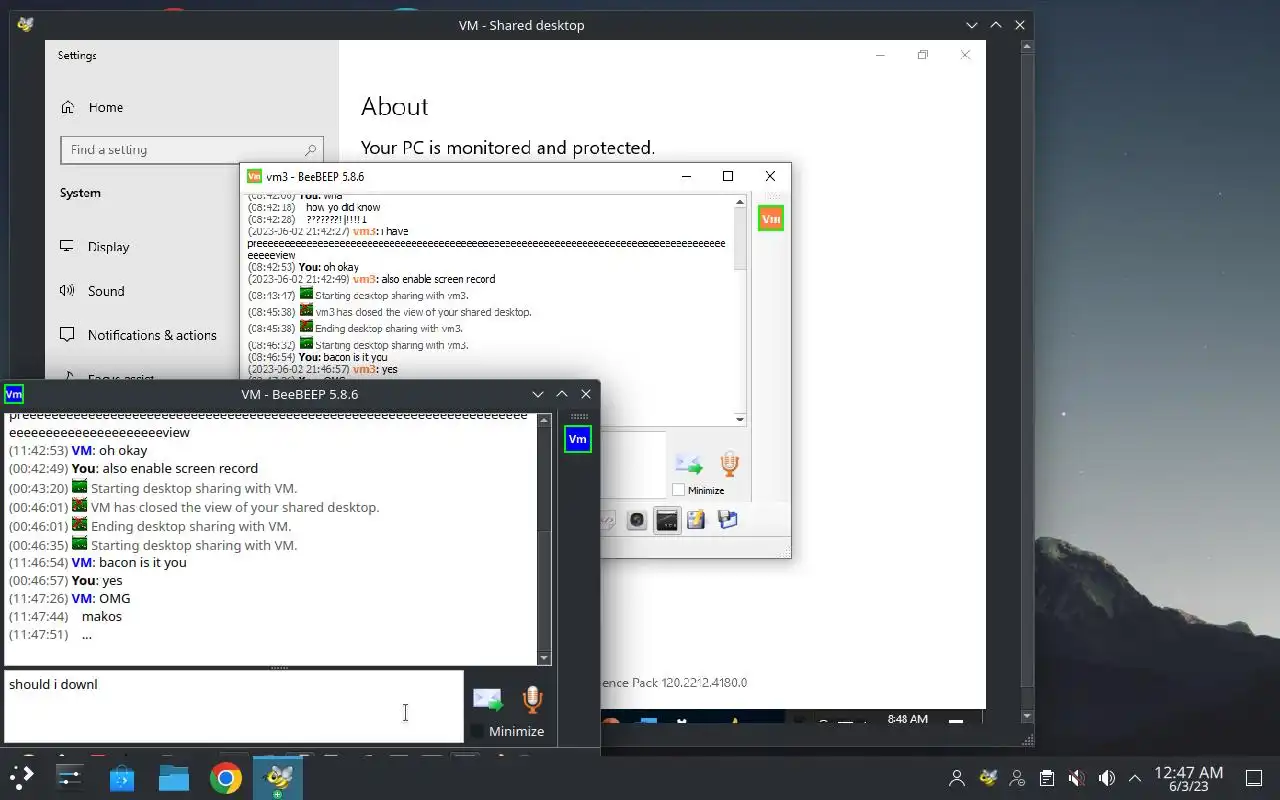Tick Minimize checkbox in VM BeeBEEP window
The width and height of the screenshot is (1280, 800).
477,731
